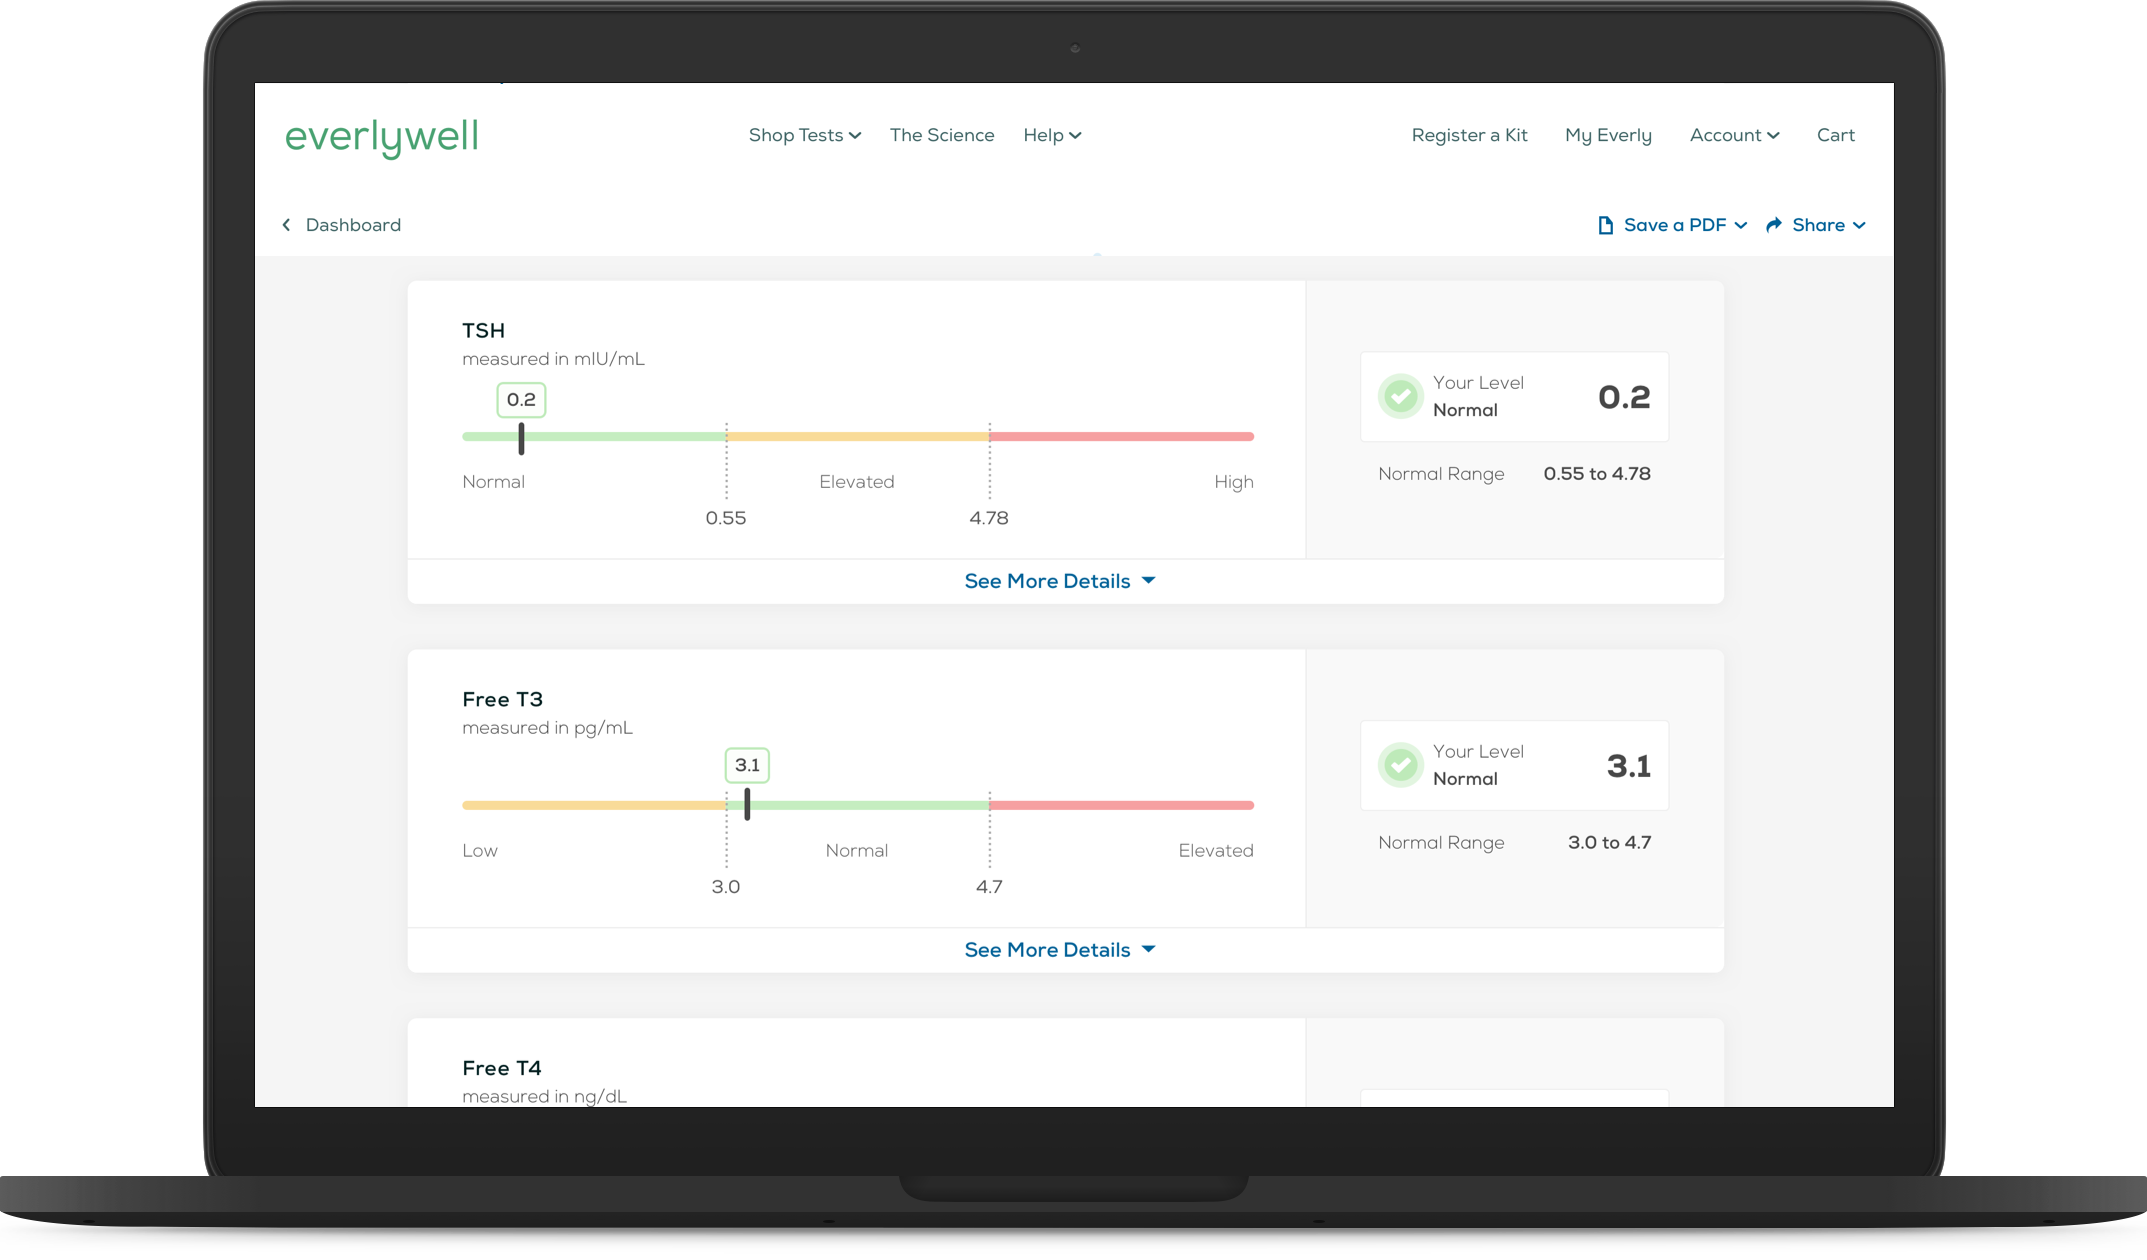This screenshot has height=1260, width=2147.
Task: Click the PDF document icon
Action: (1605, 225)
